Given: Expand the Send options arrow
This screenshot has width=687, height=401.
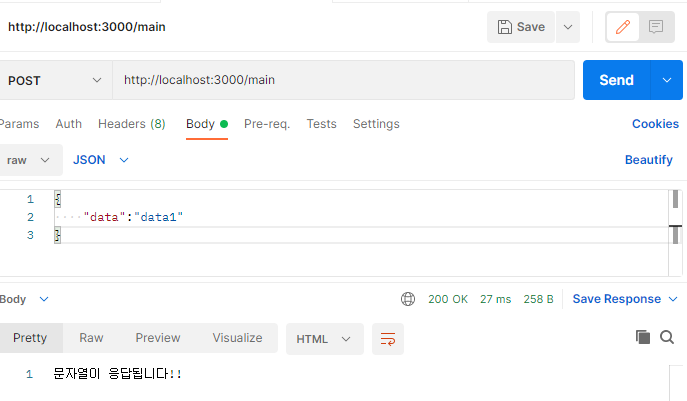Looking at the screenshot, I should (667, 80).
